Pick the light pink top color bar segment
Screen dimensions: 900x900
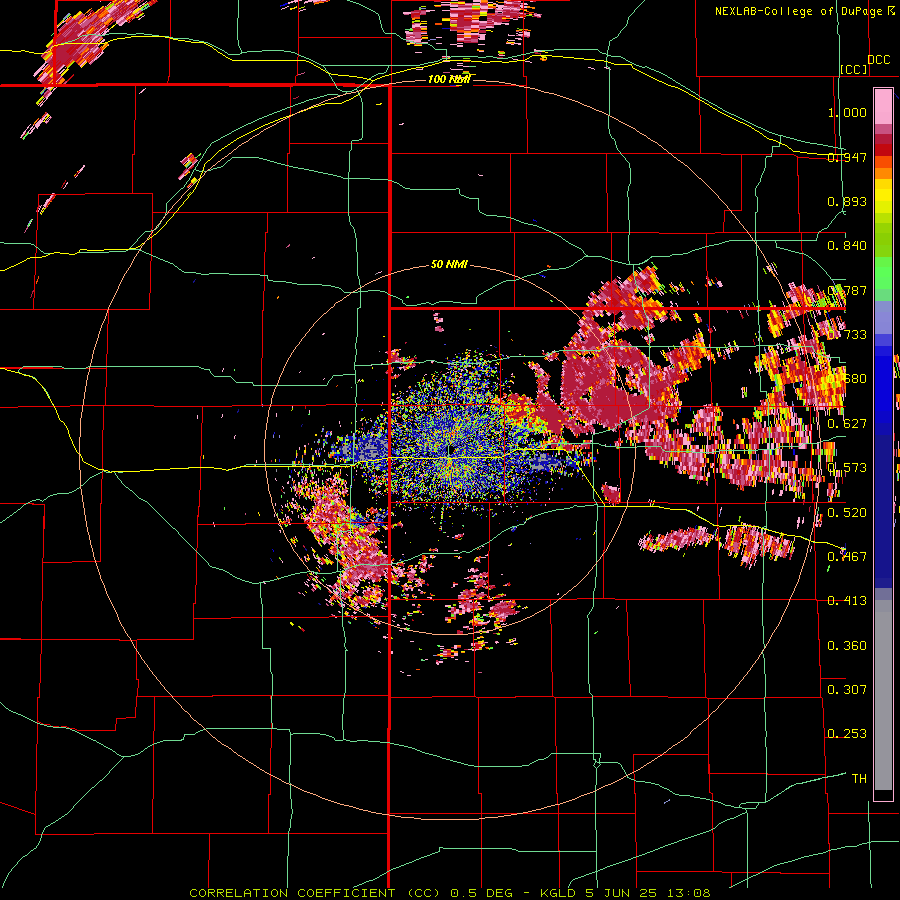click(883, 107)
